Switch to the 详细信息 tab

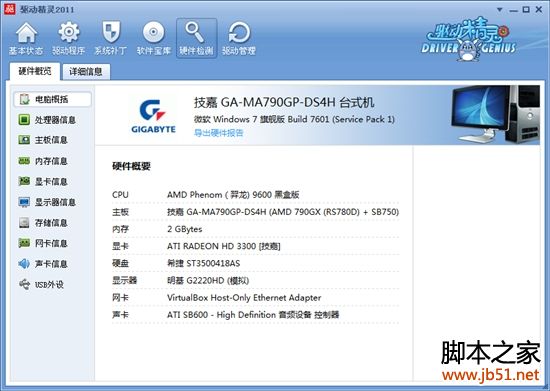(86, 72)
